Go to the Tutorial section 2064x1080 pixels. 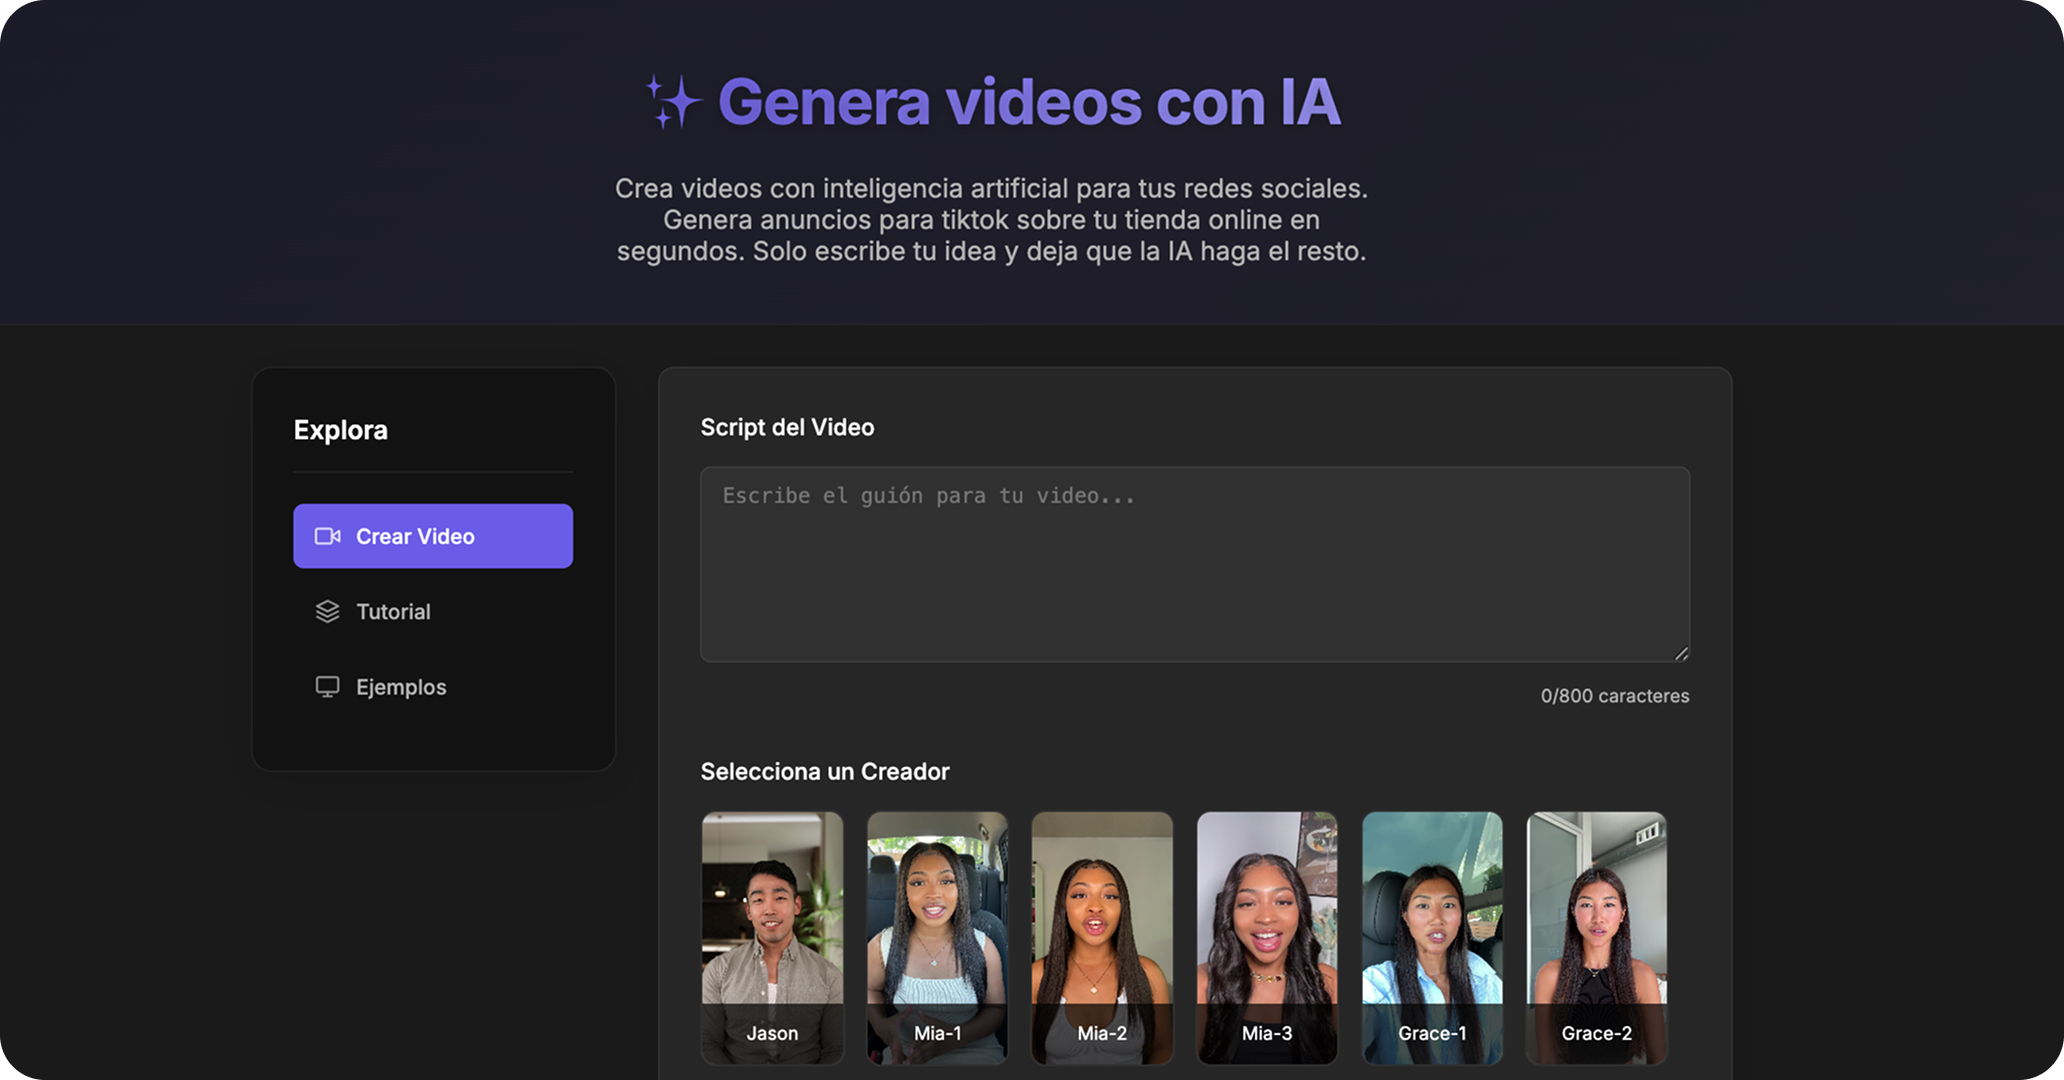point(392,611)
